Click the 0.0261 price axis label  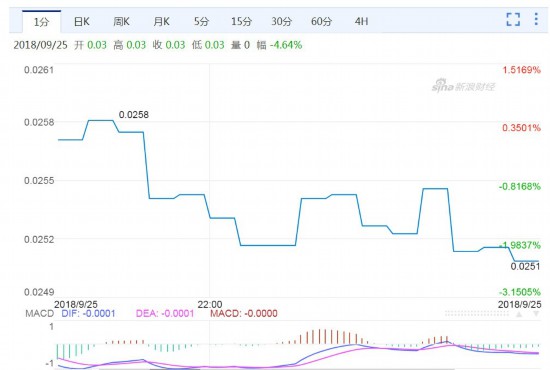(x=39, y=70)
